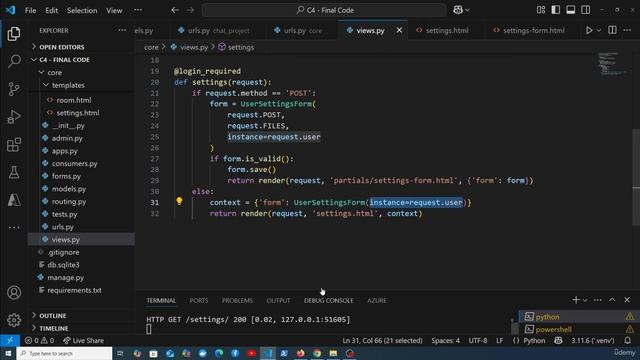Show code actions lightbulb on line 31
640x360 pixels.
(179, 201)
